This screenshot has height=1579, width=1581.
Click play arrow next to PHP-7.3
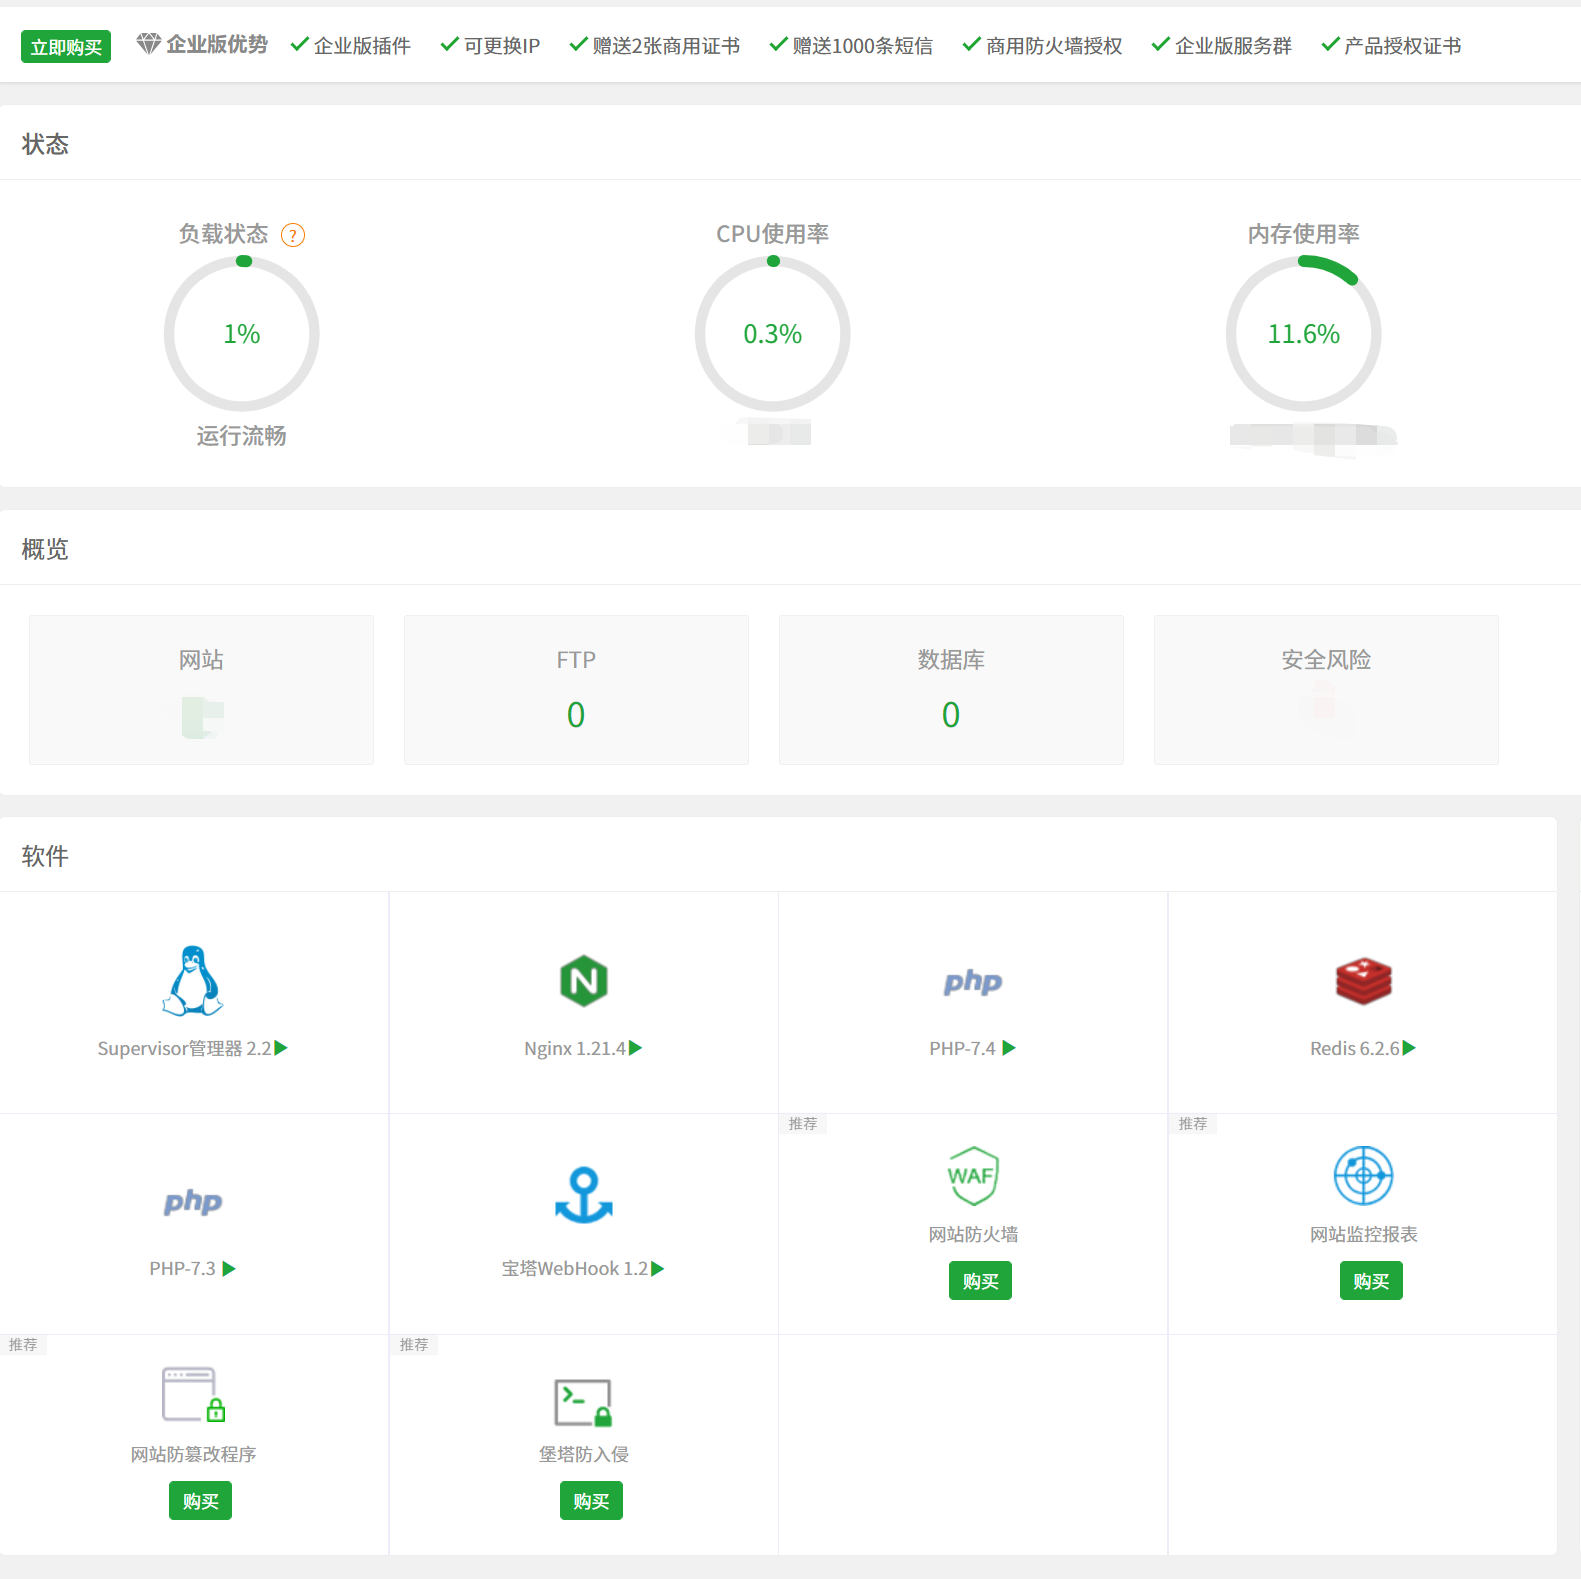point(229,1268)
